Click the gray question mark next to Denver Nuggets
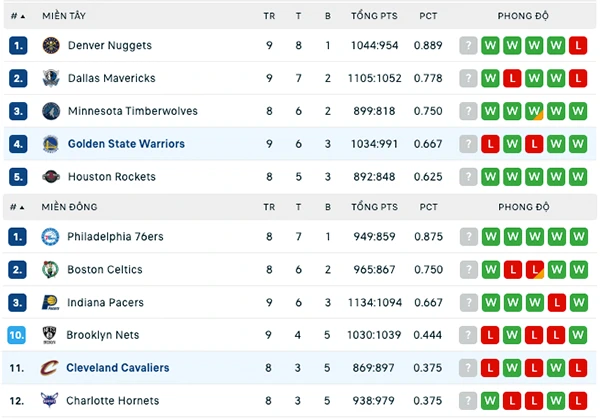 pos(468,46)
